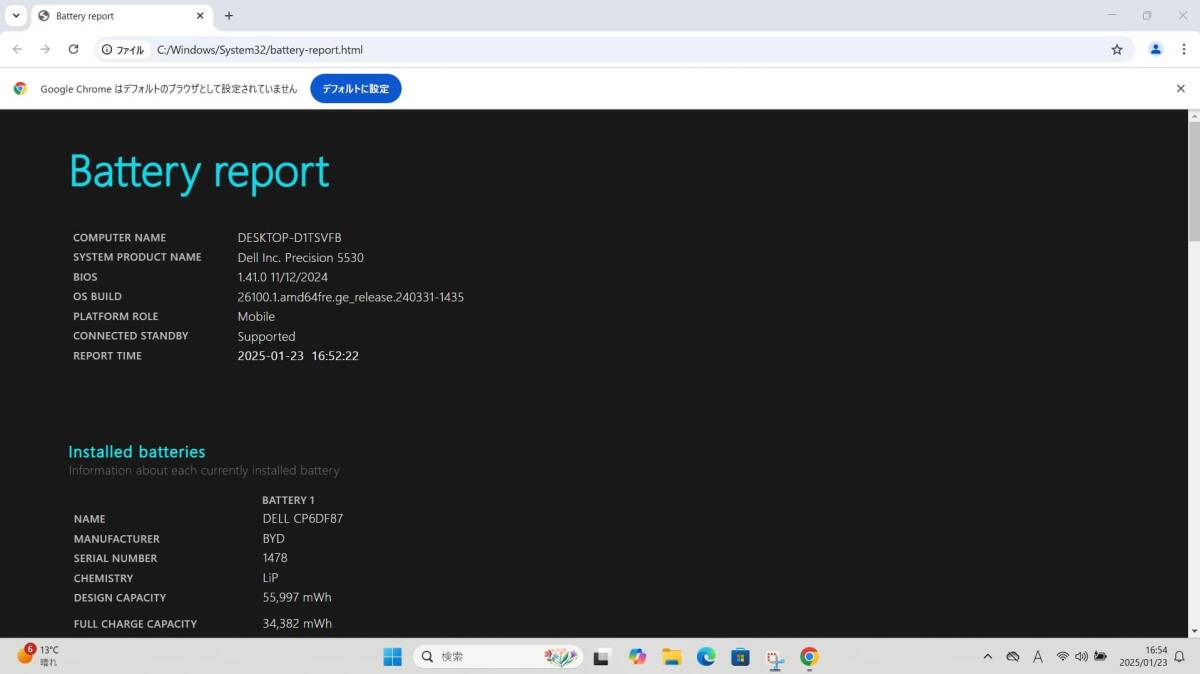Open the Windows Start menu

[x=392, y=656]
